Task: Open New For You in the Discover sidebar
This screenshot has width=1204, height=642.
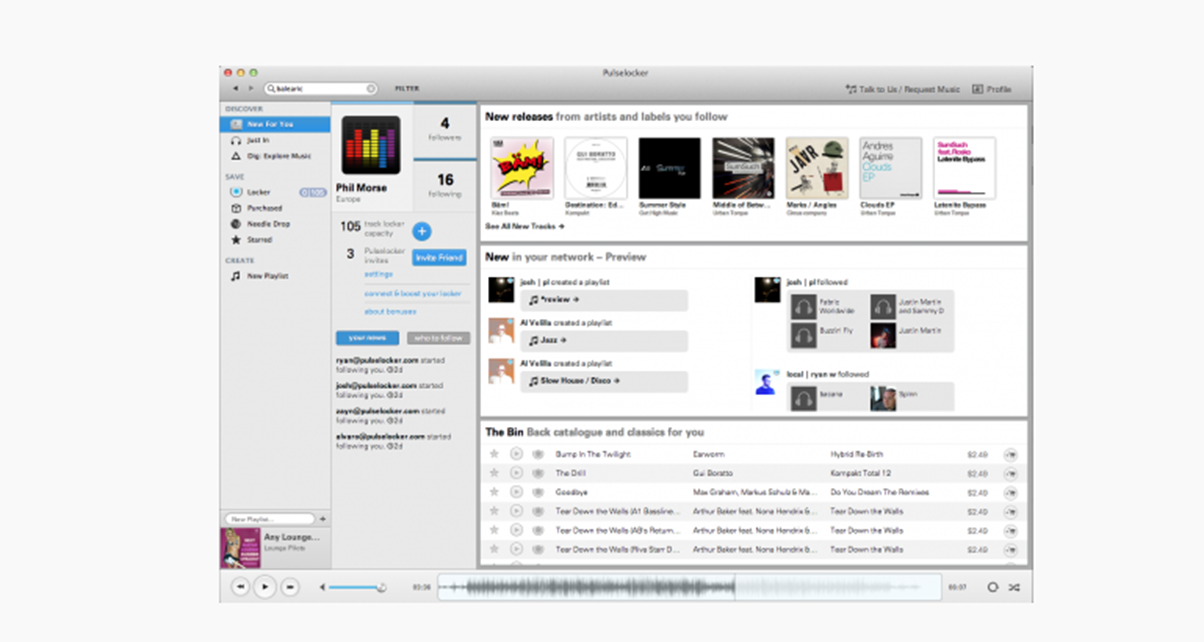Action: click(x=275, y=124)
